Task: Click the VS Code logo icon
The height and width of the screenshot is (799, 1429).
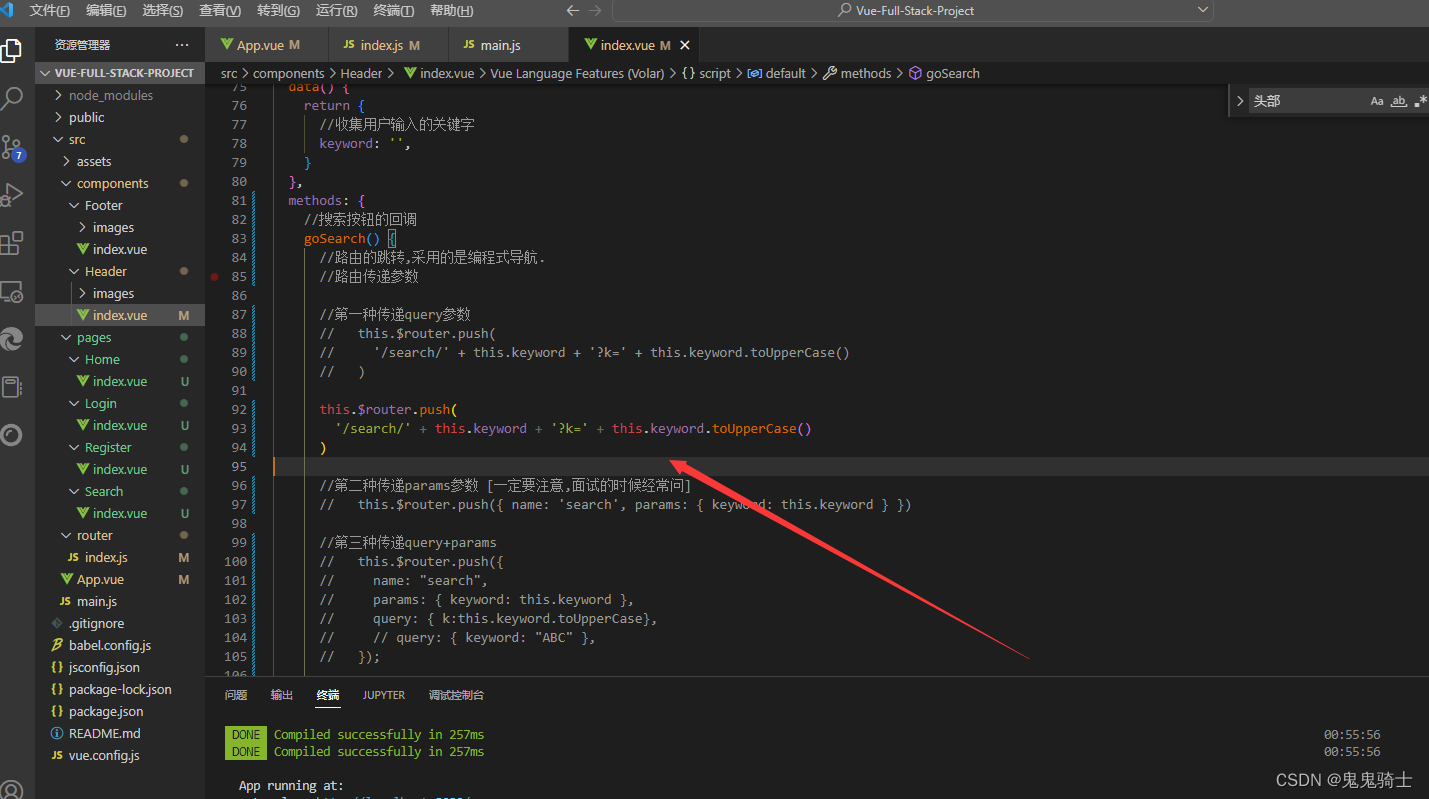Action: [7, 11]
